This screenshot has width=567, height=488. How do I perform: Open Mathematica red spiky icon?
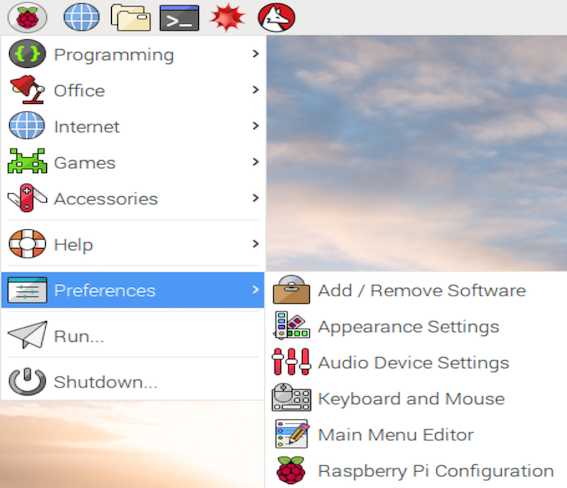click(227, 17)
